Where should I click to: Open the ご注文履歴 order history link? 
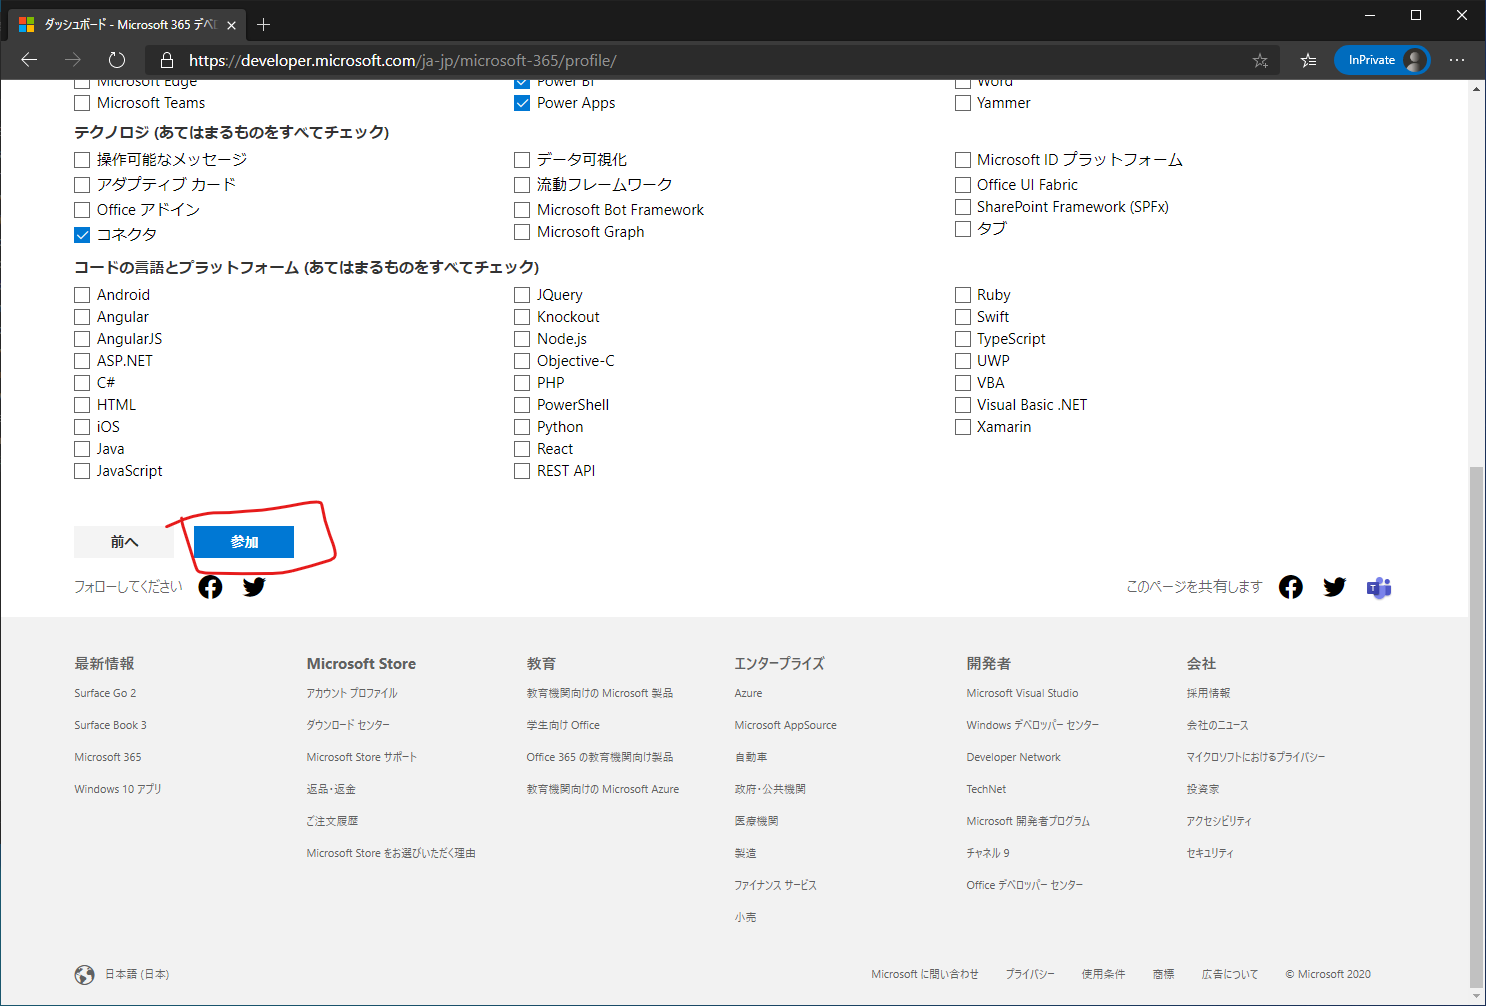click(332, 821)
